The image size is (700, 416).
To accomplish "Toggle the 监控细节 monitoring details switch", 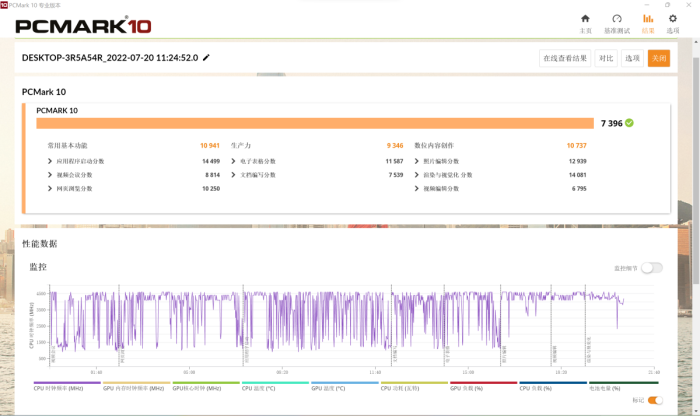I will tap(652, 268).
